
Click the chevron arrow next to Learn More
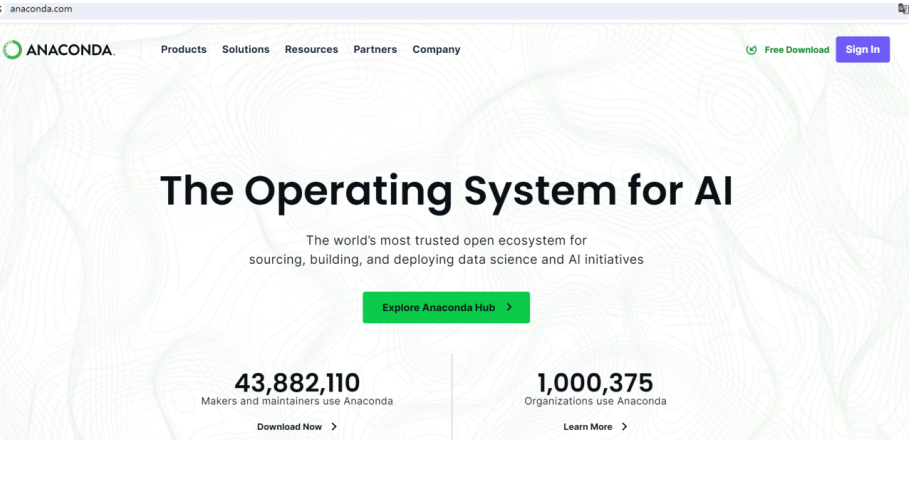pos(624,427)
